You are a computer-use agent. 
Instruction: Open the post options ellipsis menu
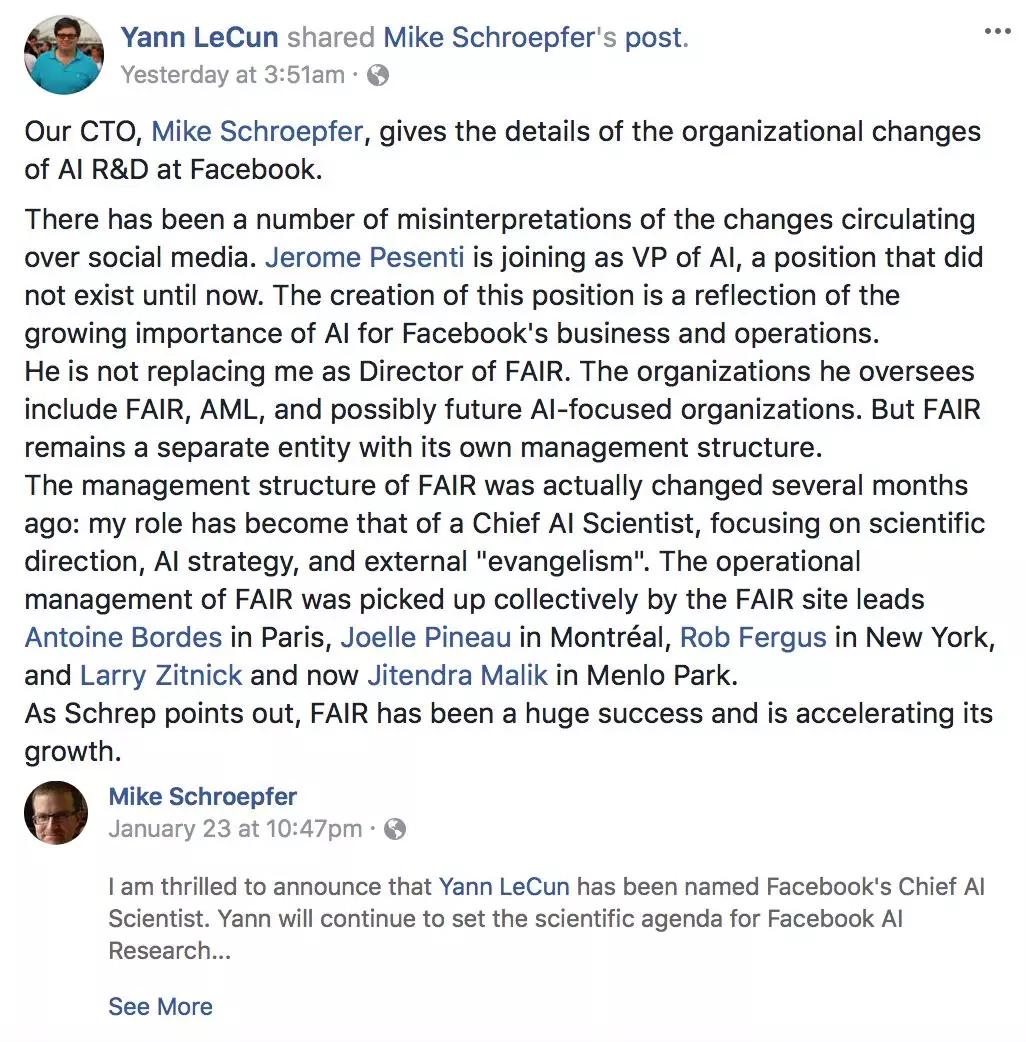997,32
